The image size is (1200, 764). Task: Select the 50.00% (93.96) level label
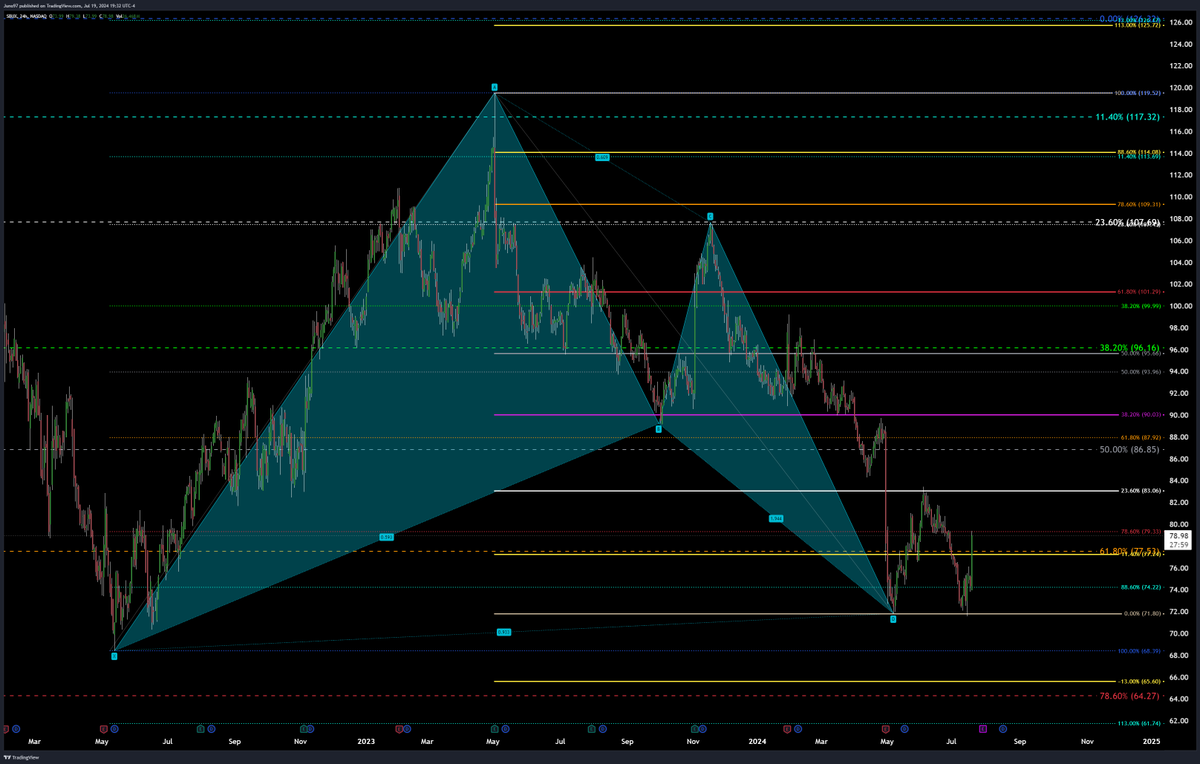click(1141, 372)
